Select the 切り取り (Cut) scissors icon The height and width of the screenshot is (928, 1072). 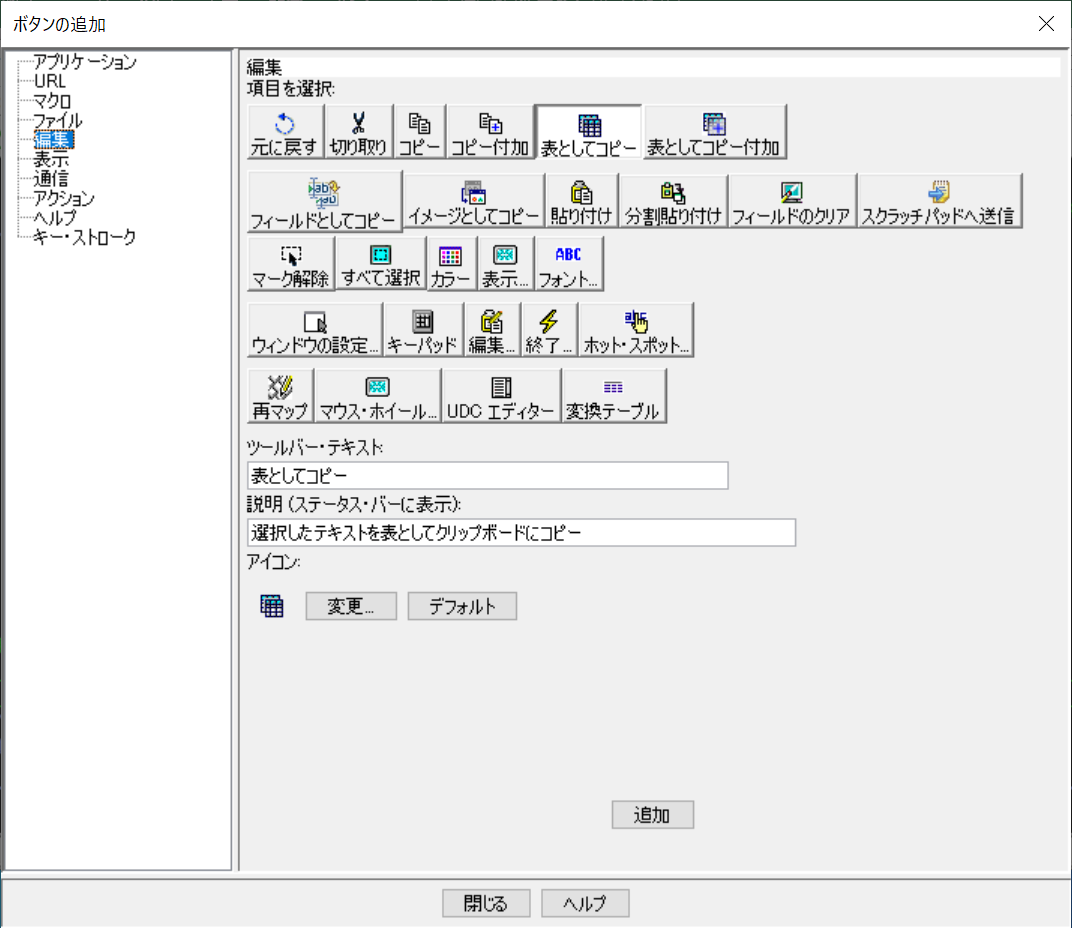(x=358, y=133)
